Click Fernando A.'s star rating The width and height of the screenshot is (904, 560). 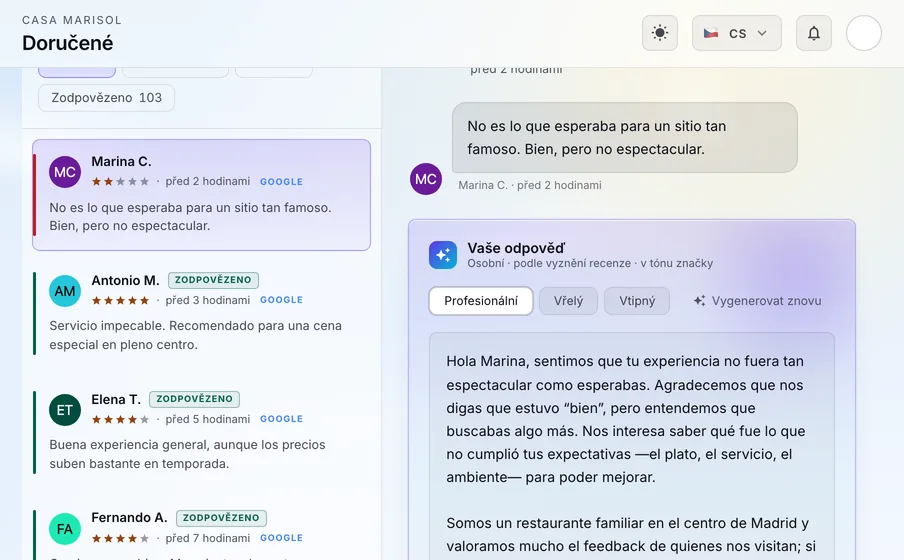[120, 539]
